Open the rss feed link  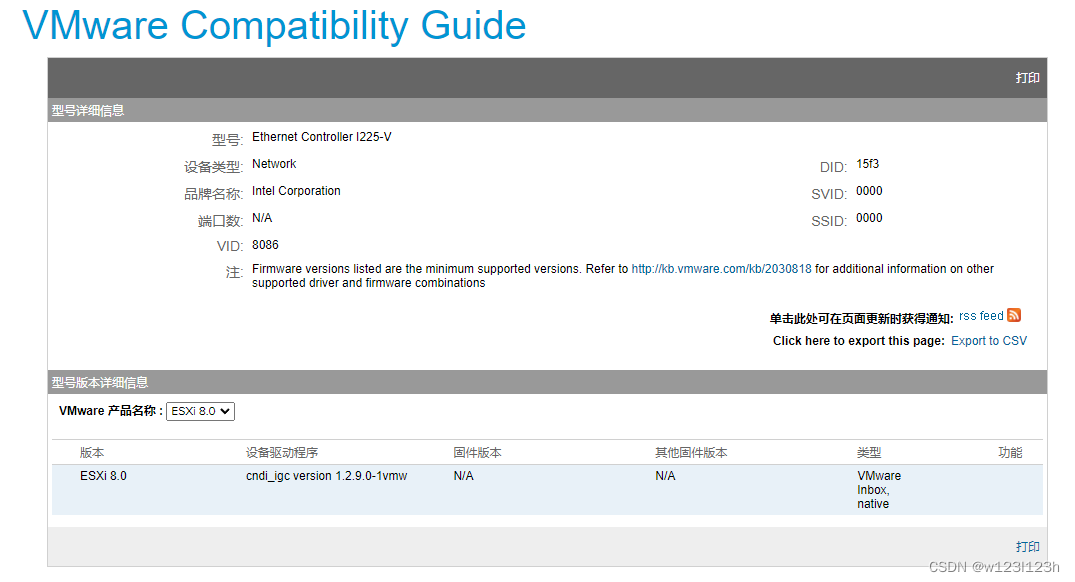[x=981, y=316]
